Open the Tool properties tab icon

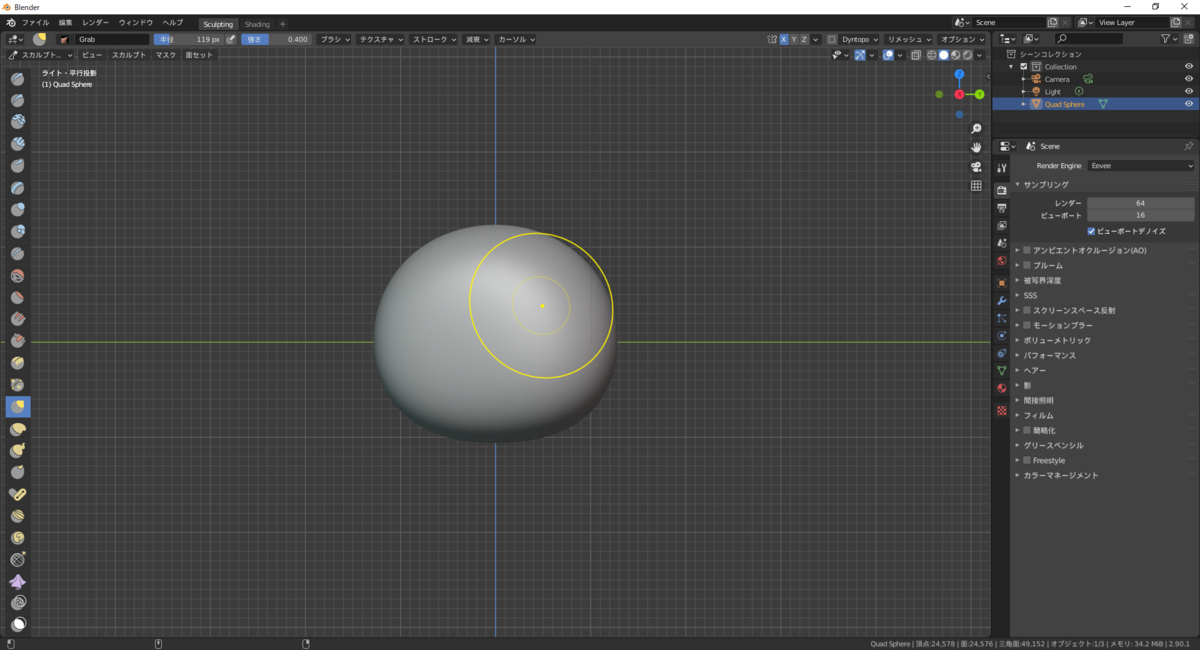1001,168
